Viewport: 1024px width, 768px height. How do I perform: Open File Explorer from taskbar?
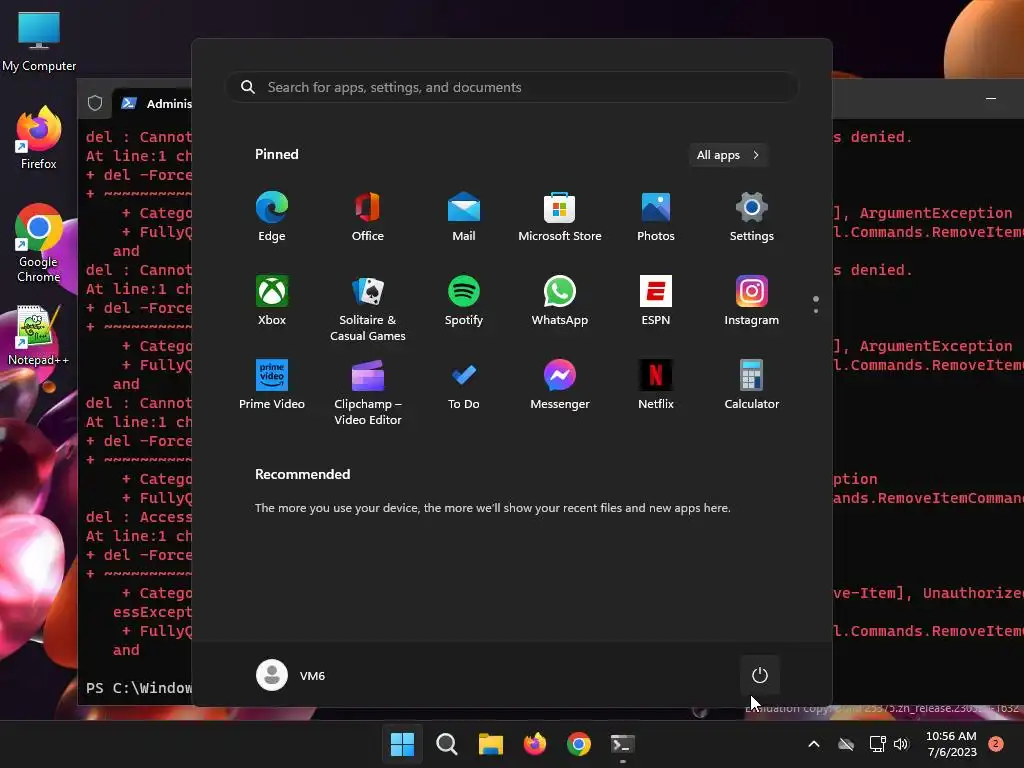490,744
